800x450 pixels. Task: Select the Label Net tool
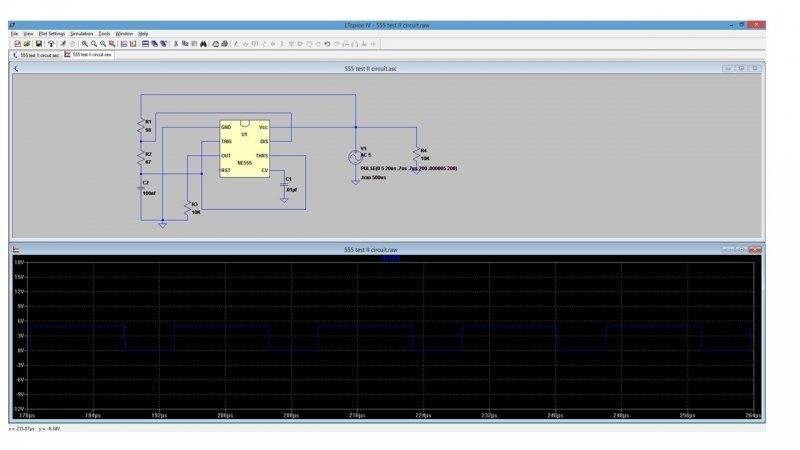click(255, 44)
